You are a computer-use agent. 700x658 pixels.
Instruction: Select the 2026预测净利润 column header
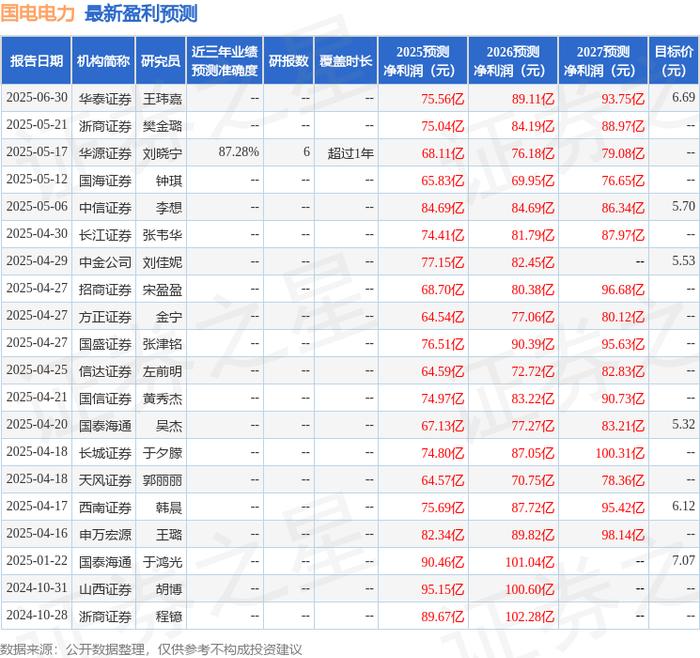(513, 61)
